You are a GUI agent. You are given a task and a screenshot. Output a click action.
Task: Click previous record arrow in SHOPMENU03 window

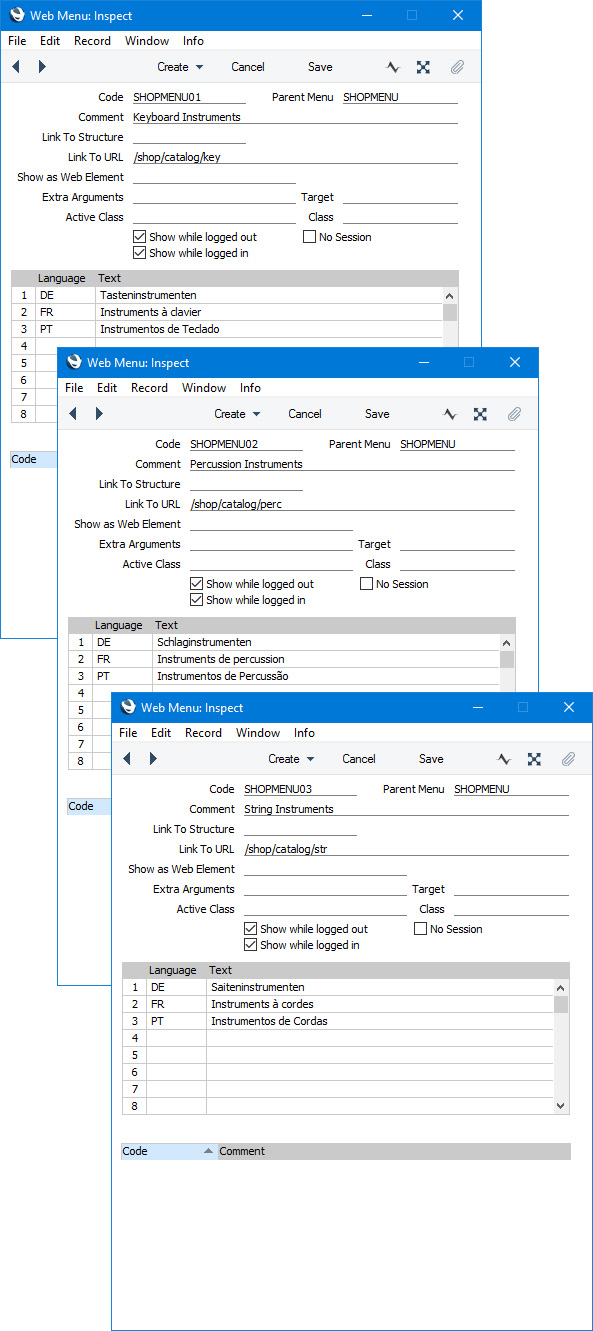126,759
